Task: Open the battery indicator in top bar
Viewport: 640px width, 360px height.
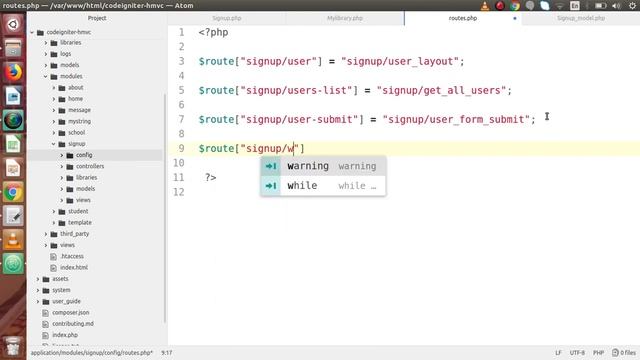Action: [x=600, y=5]
